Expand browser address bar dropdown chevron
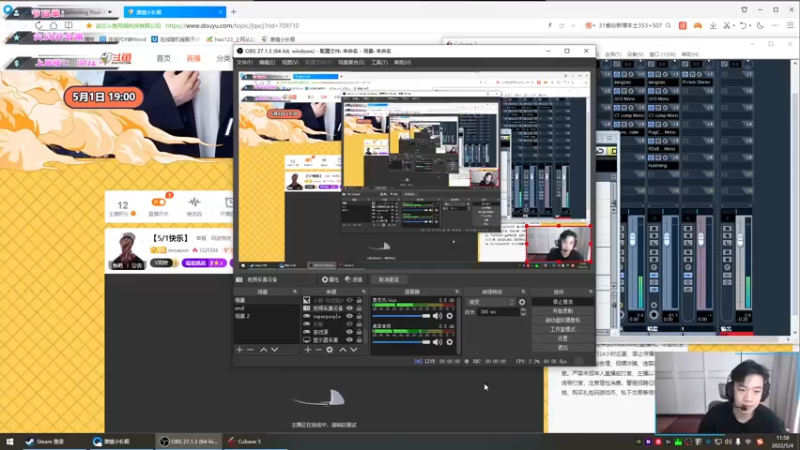This screenshot has height=450, width=800. [x=573, y=26]
